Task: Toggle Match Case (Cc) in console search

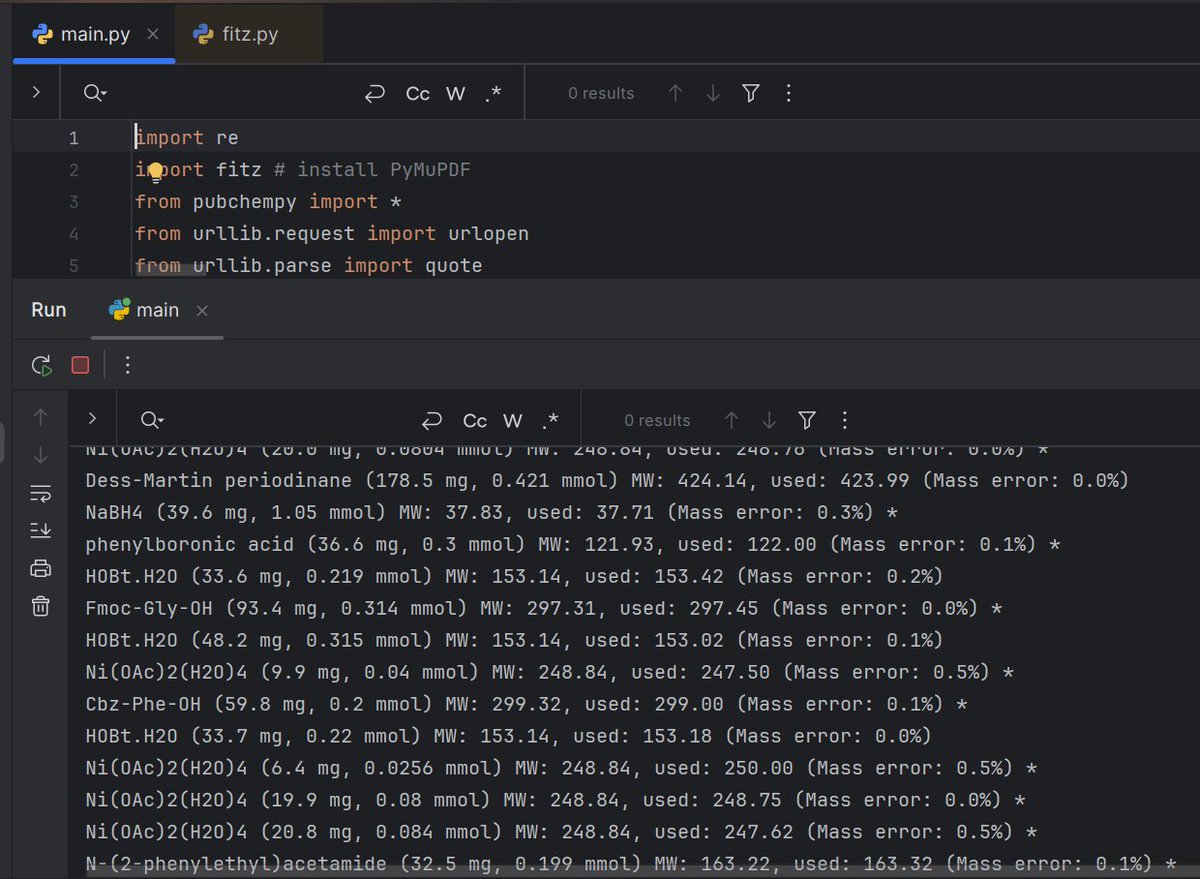Action: click(475, 420)
